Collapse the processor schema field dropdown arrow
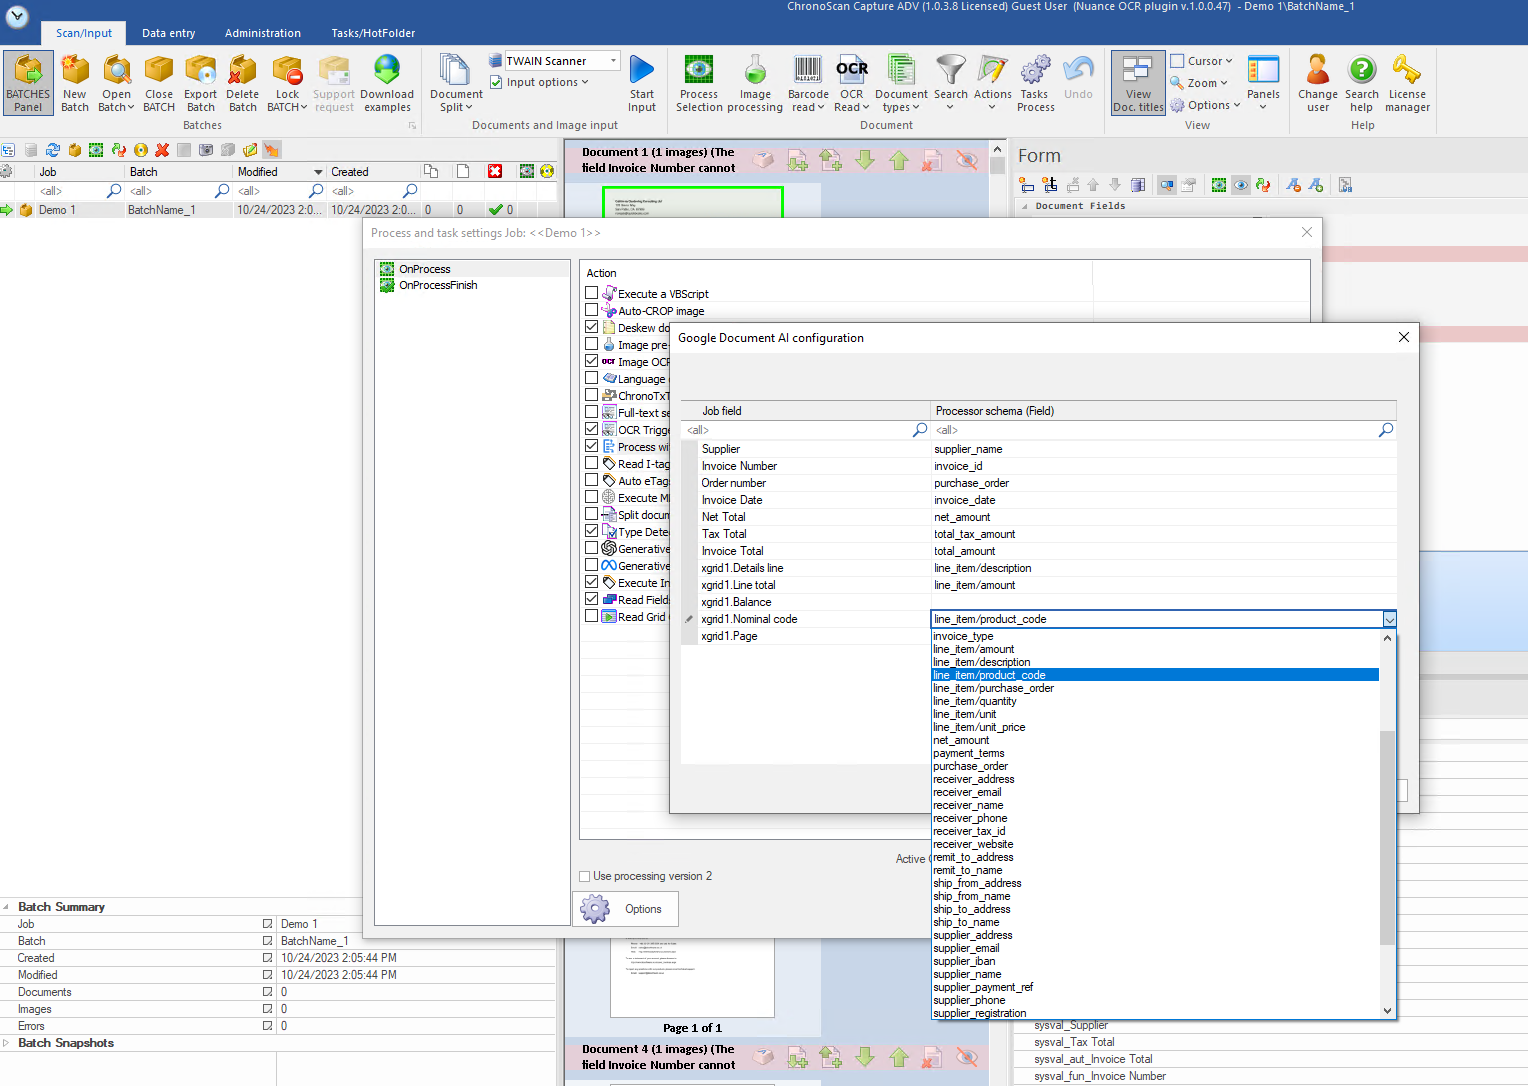The height and width of the screenshot is (1086, 1528). 1389,620
